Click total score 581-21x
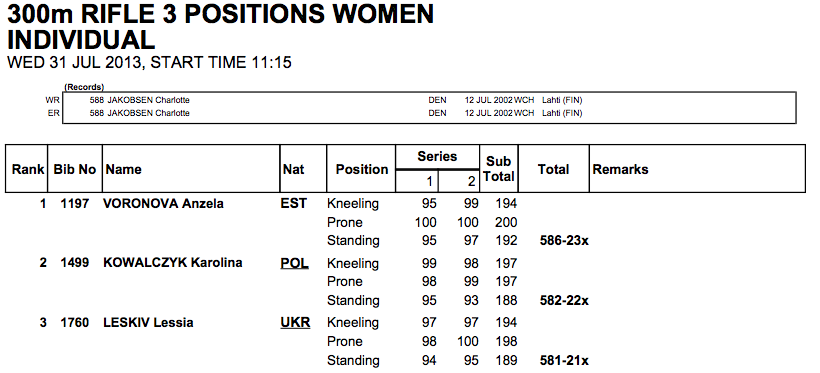The image size is (820, 373). coord(564,361)
